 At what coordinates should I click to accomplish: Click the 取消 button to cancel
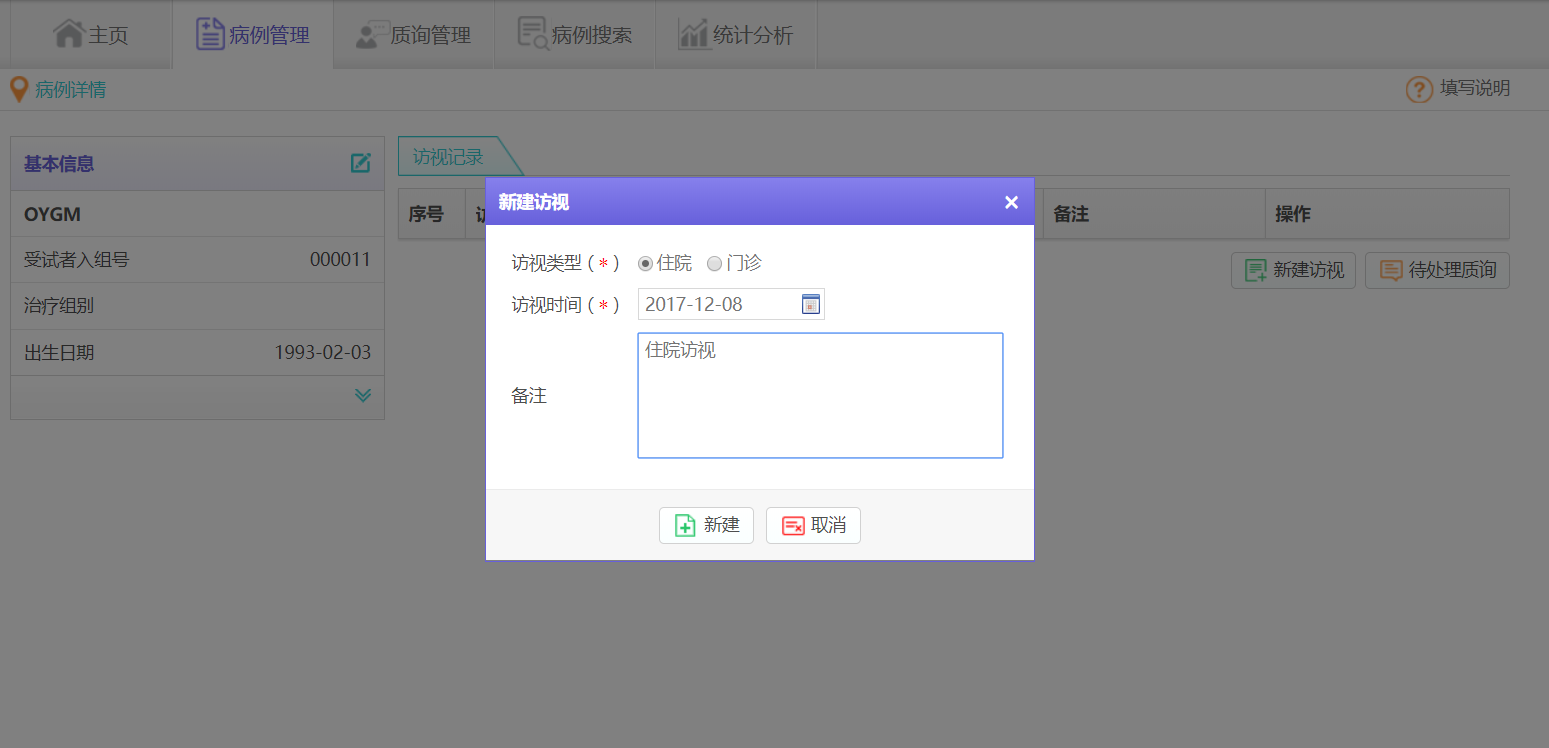(813, 526)
